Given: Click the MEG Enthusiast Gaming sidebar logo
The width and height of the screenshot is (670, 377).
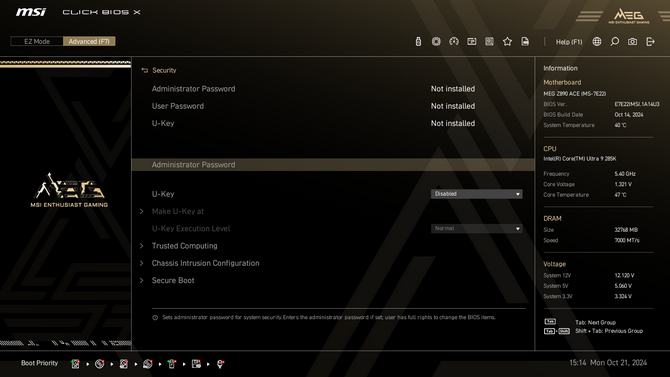Looking at the screenshot, I should [x=69, y=191].
